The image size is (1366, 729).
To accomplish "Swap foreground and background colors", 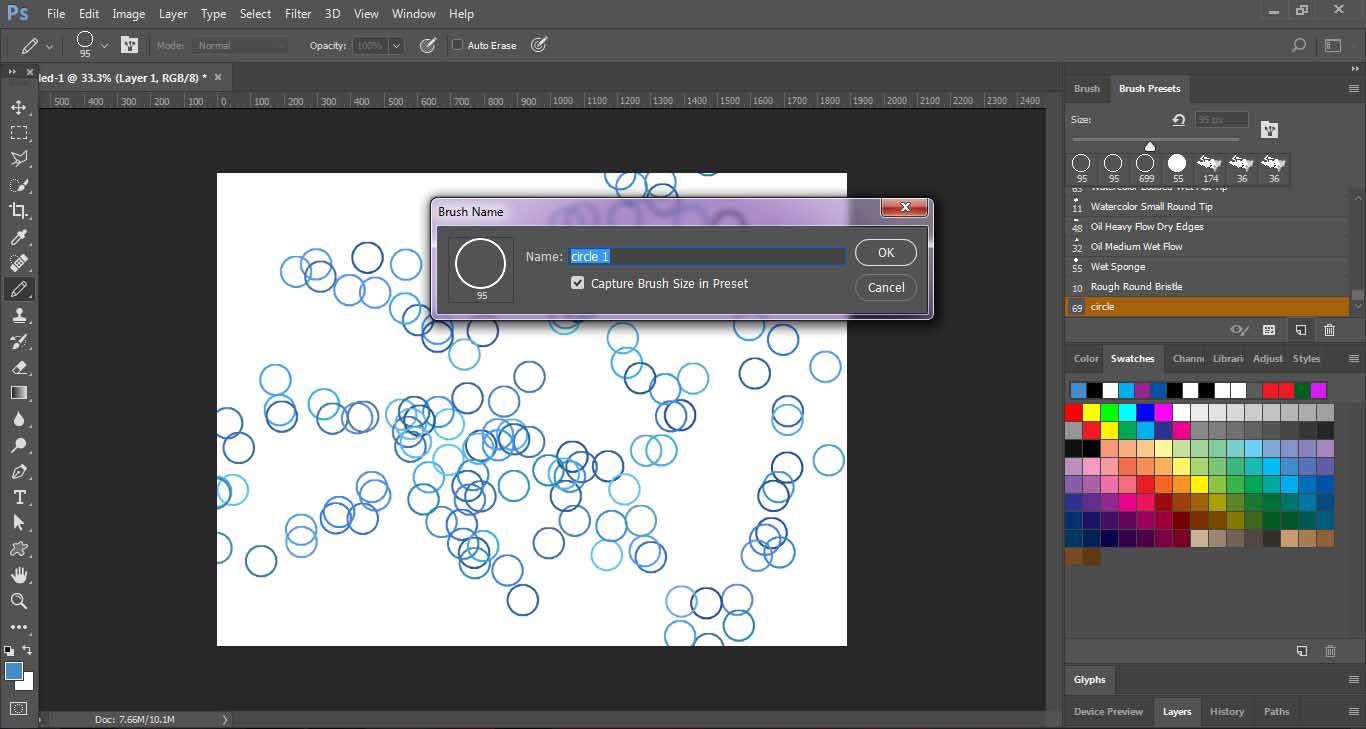I will [27, 651].
